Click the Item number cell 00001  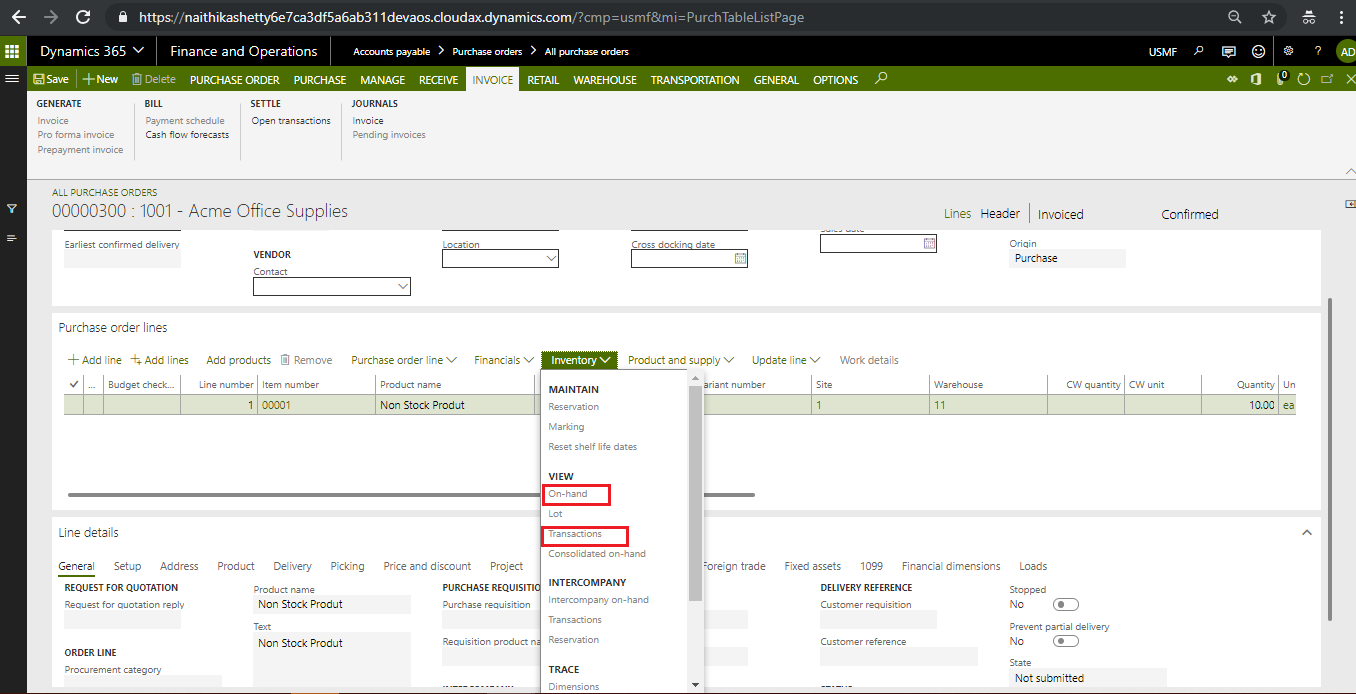click(317, 405)
